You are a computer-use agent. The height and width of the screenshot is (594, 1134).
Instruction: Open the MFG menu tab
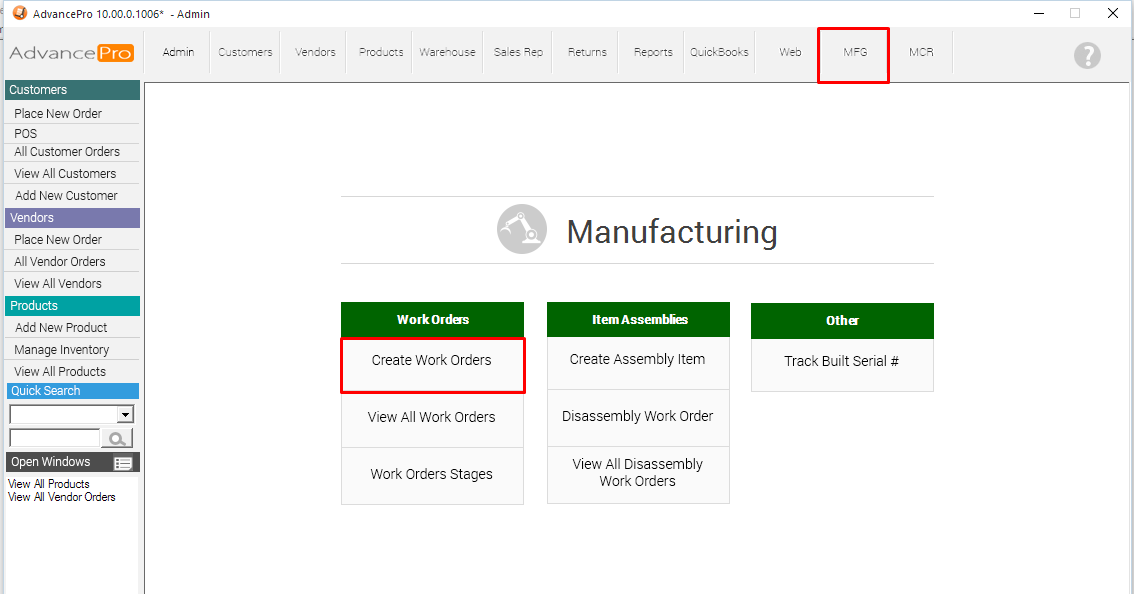(x=854, y=53)
